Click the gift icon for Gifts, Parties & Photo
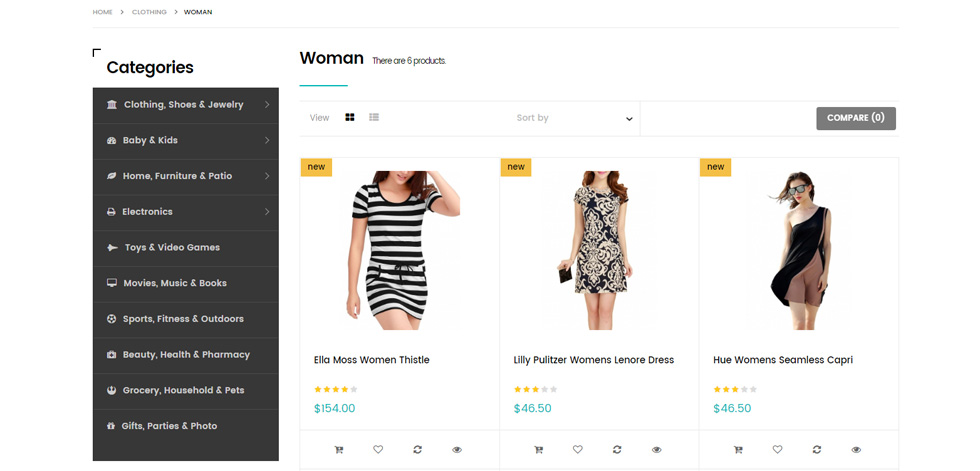Image resolution: width=980 pixels, height=471 pixels. point(111,426)
